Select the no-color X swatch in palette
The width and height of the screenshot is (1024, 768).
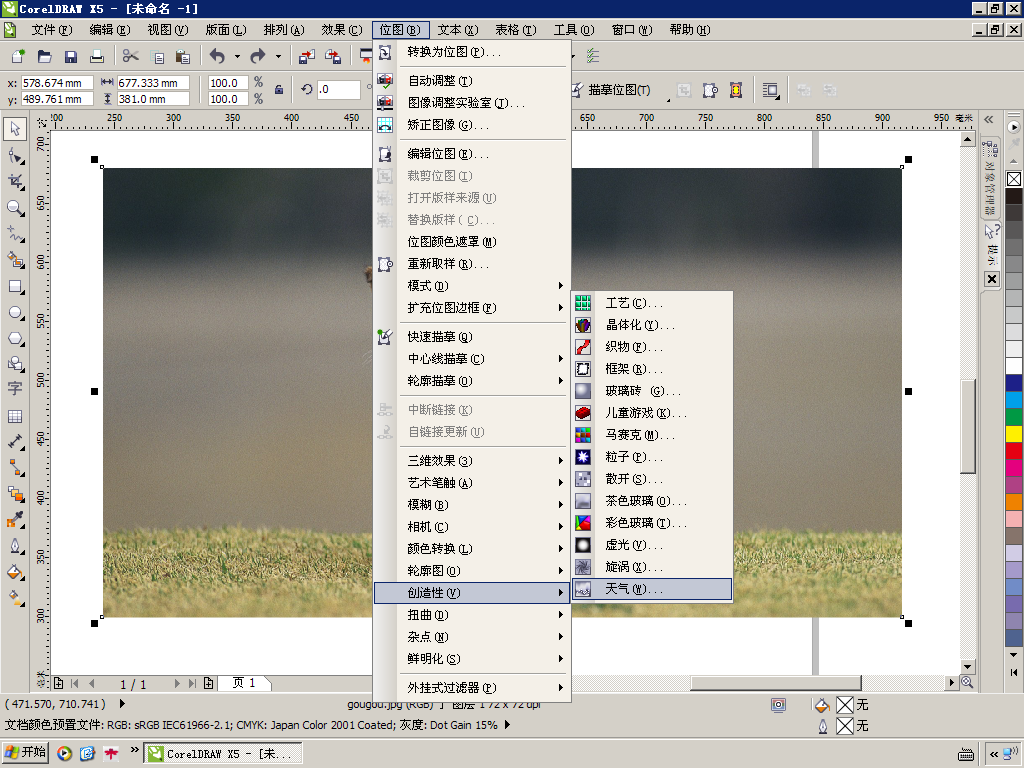(x=1014, y=179)
